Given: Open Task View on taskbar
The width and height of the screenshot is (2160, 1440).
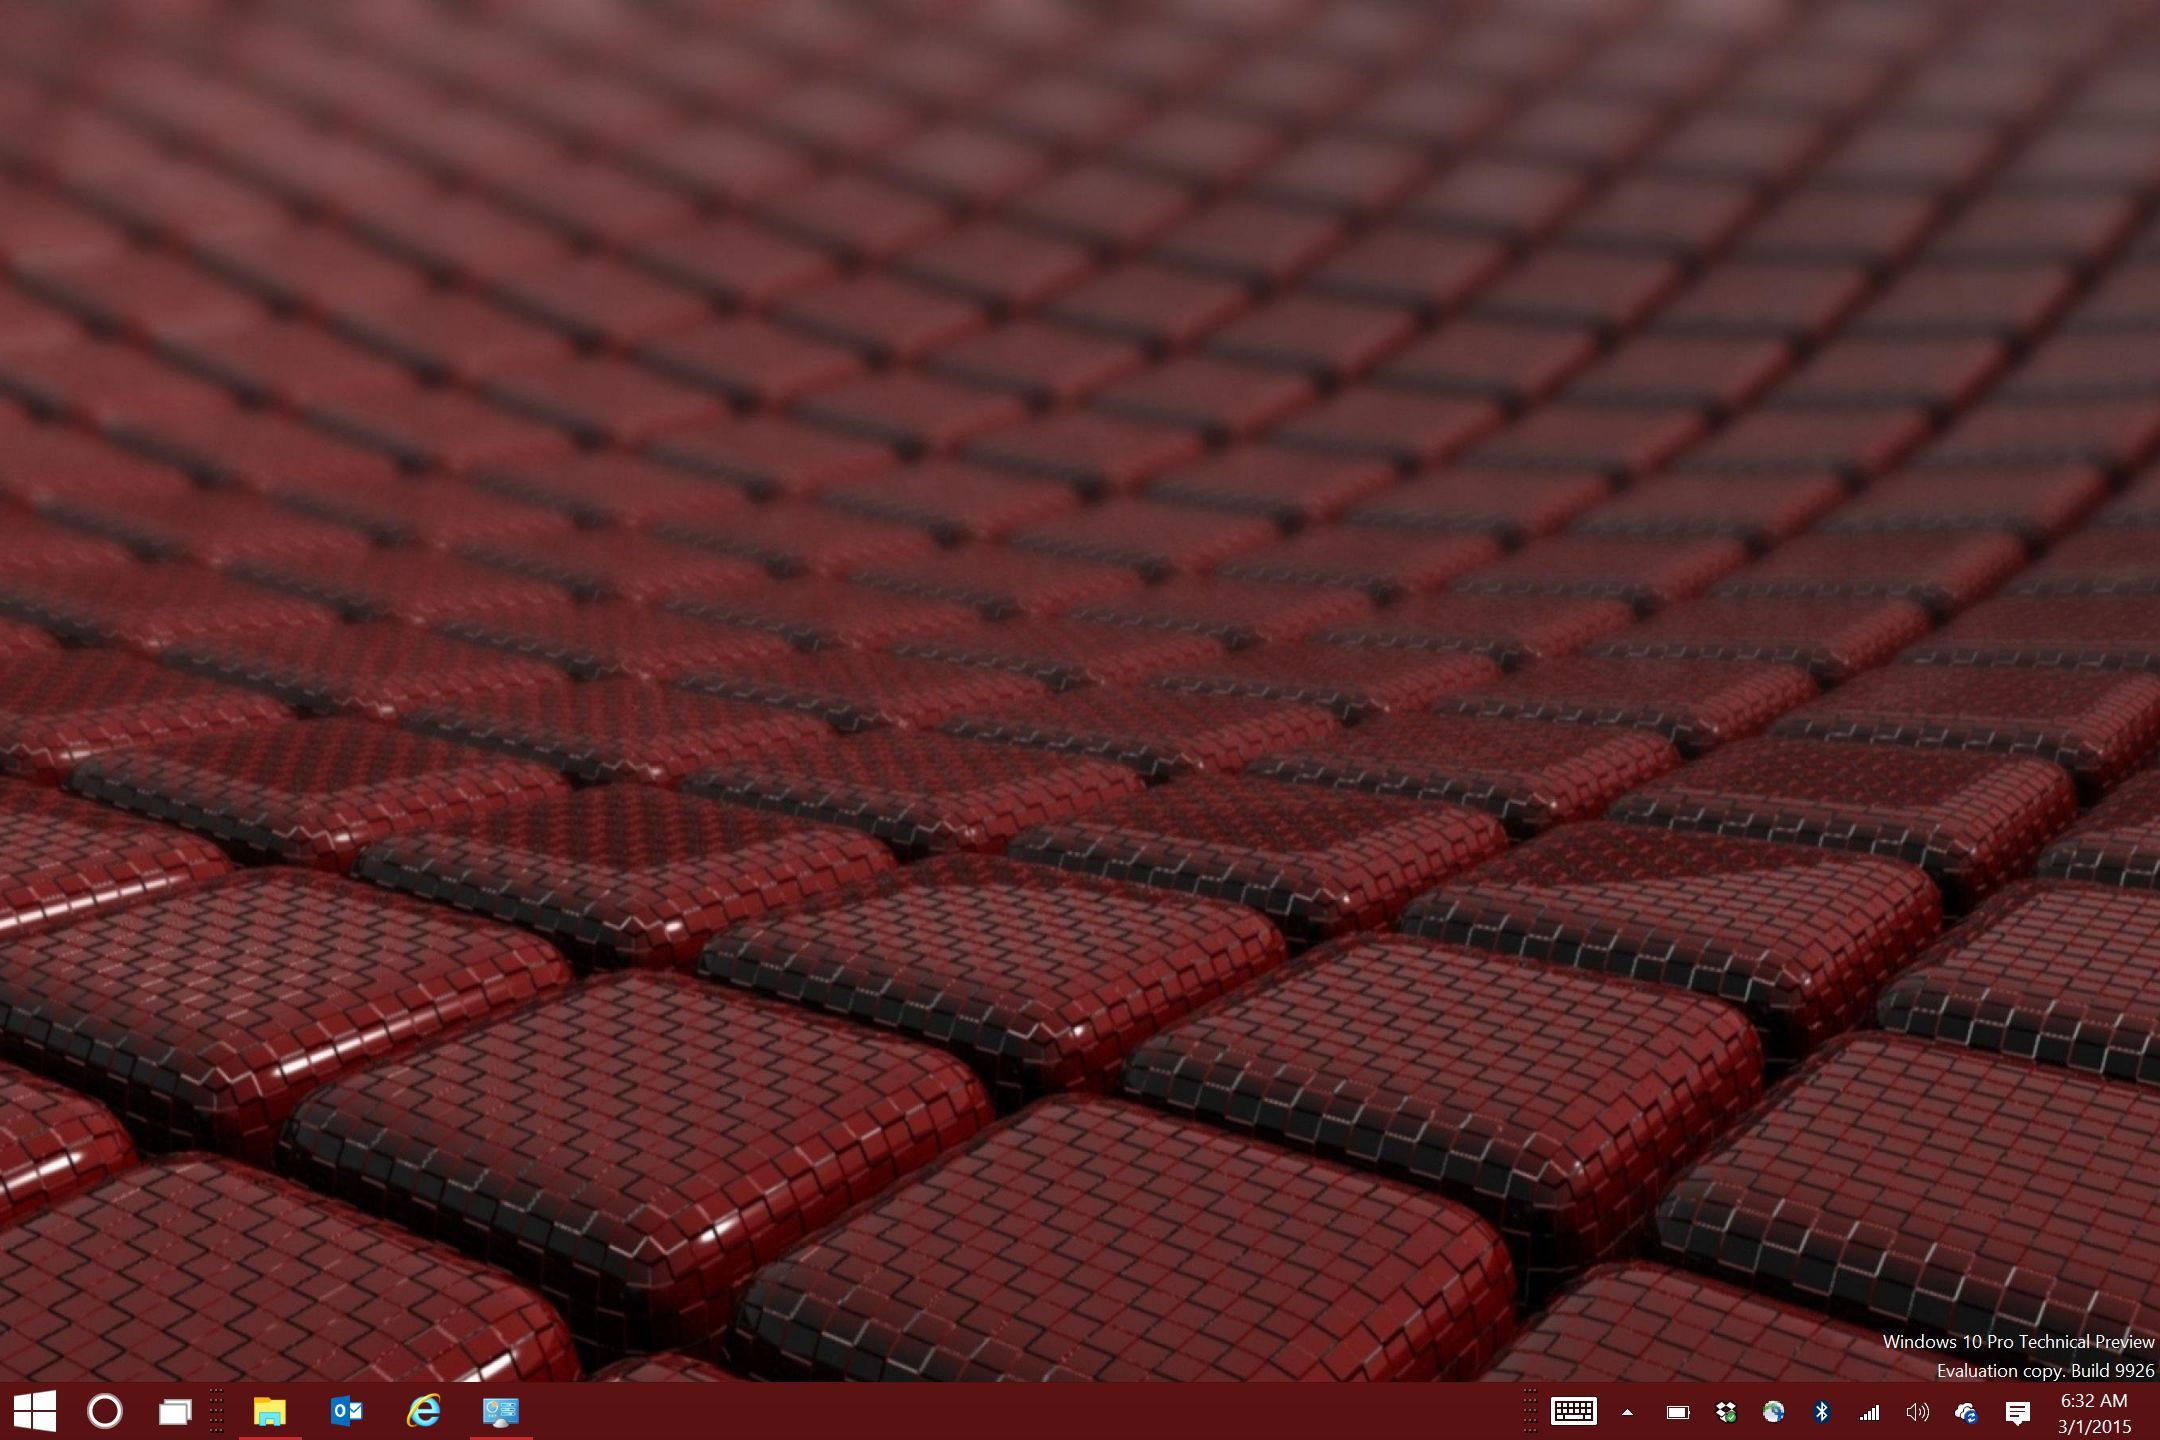Looking at the screenshot, I should (x=175, y=1412).
